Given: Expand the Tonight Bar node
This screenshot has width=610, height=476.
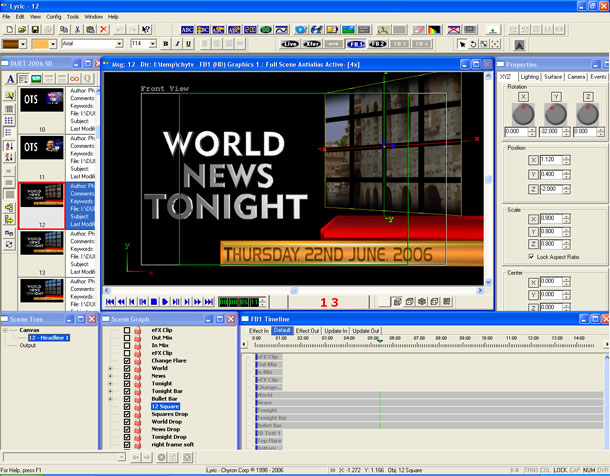Looking at the screenshot, I should (110, 391).
